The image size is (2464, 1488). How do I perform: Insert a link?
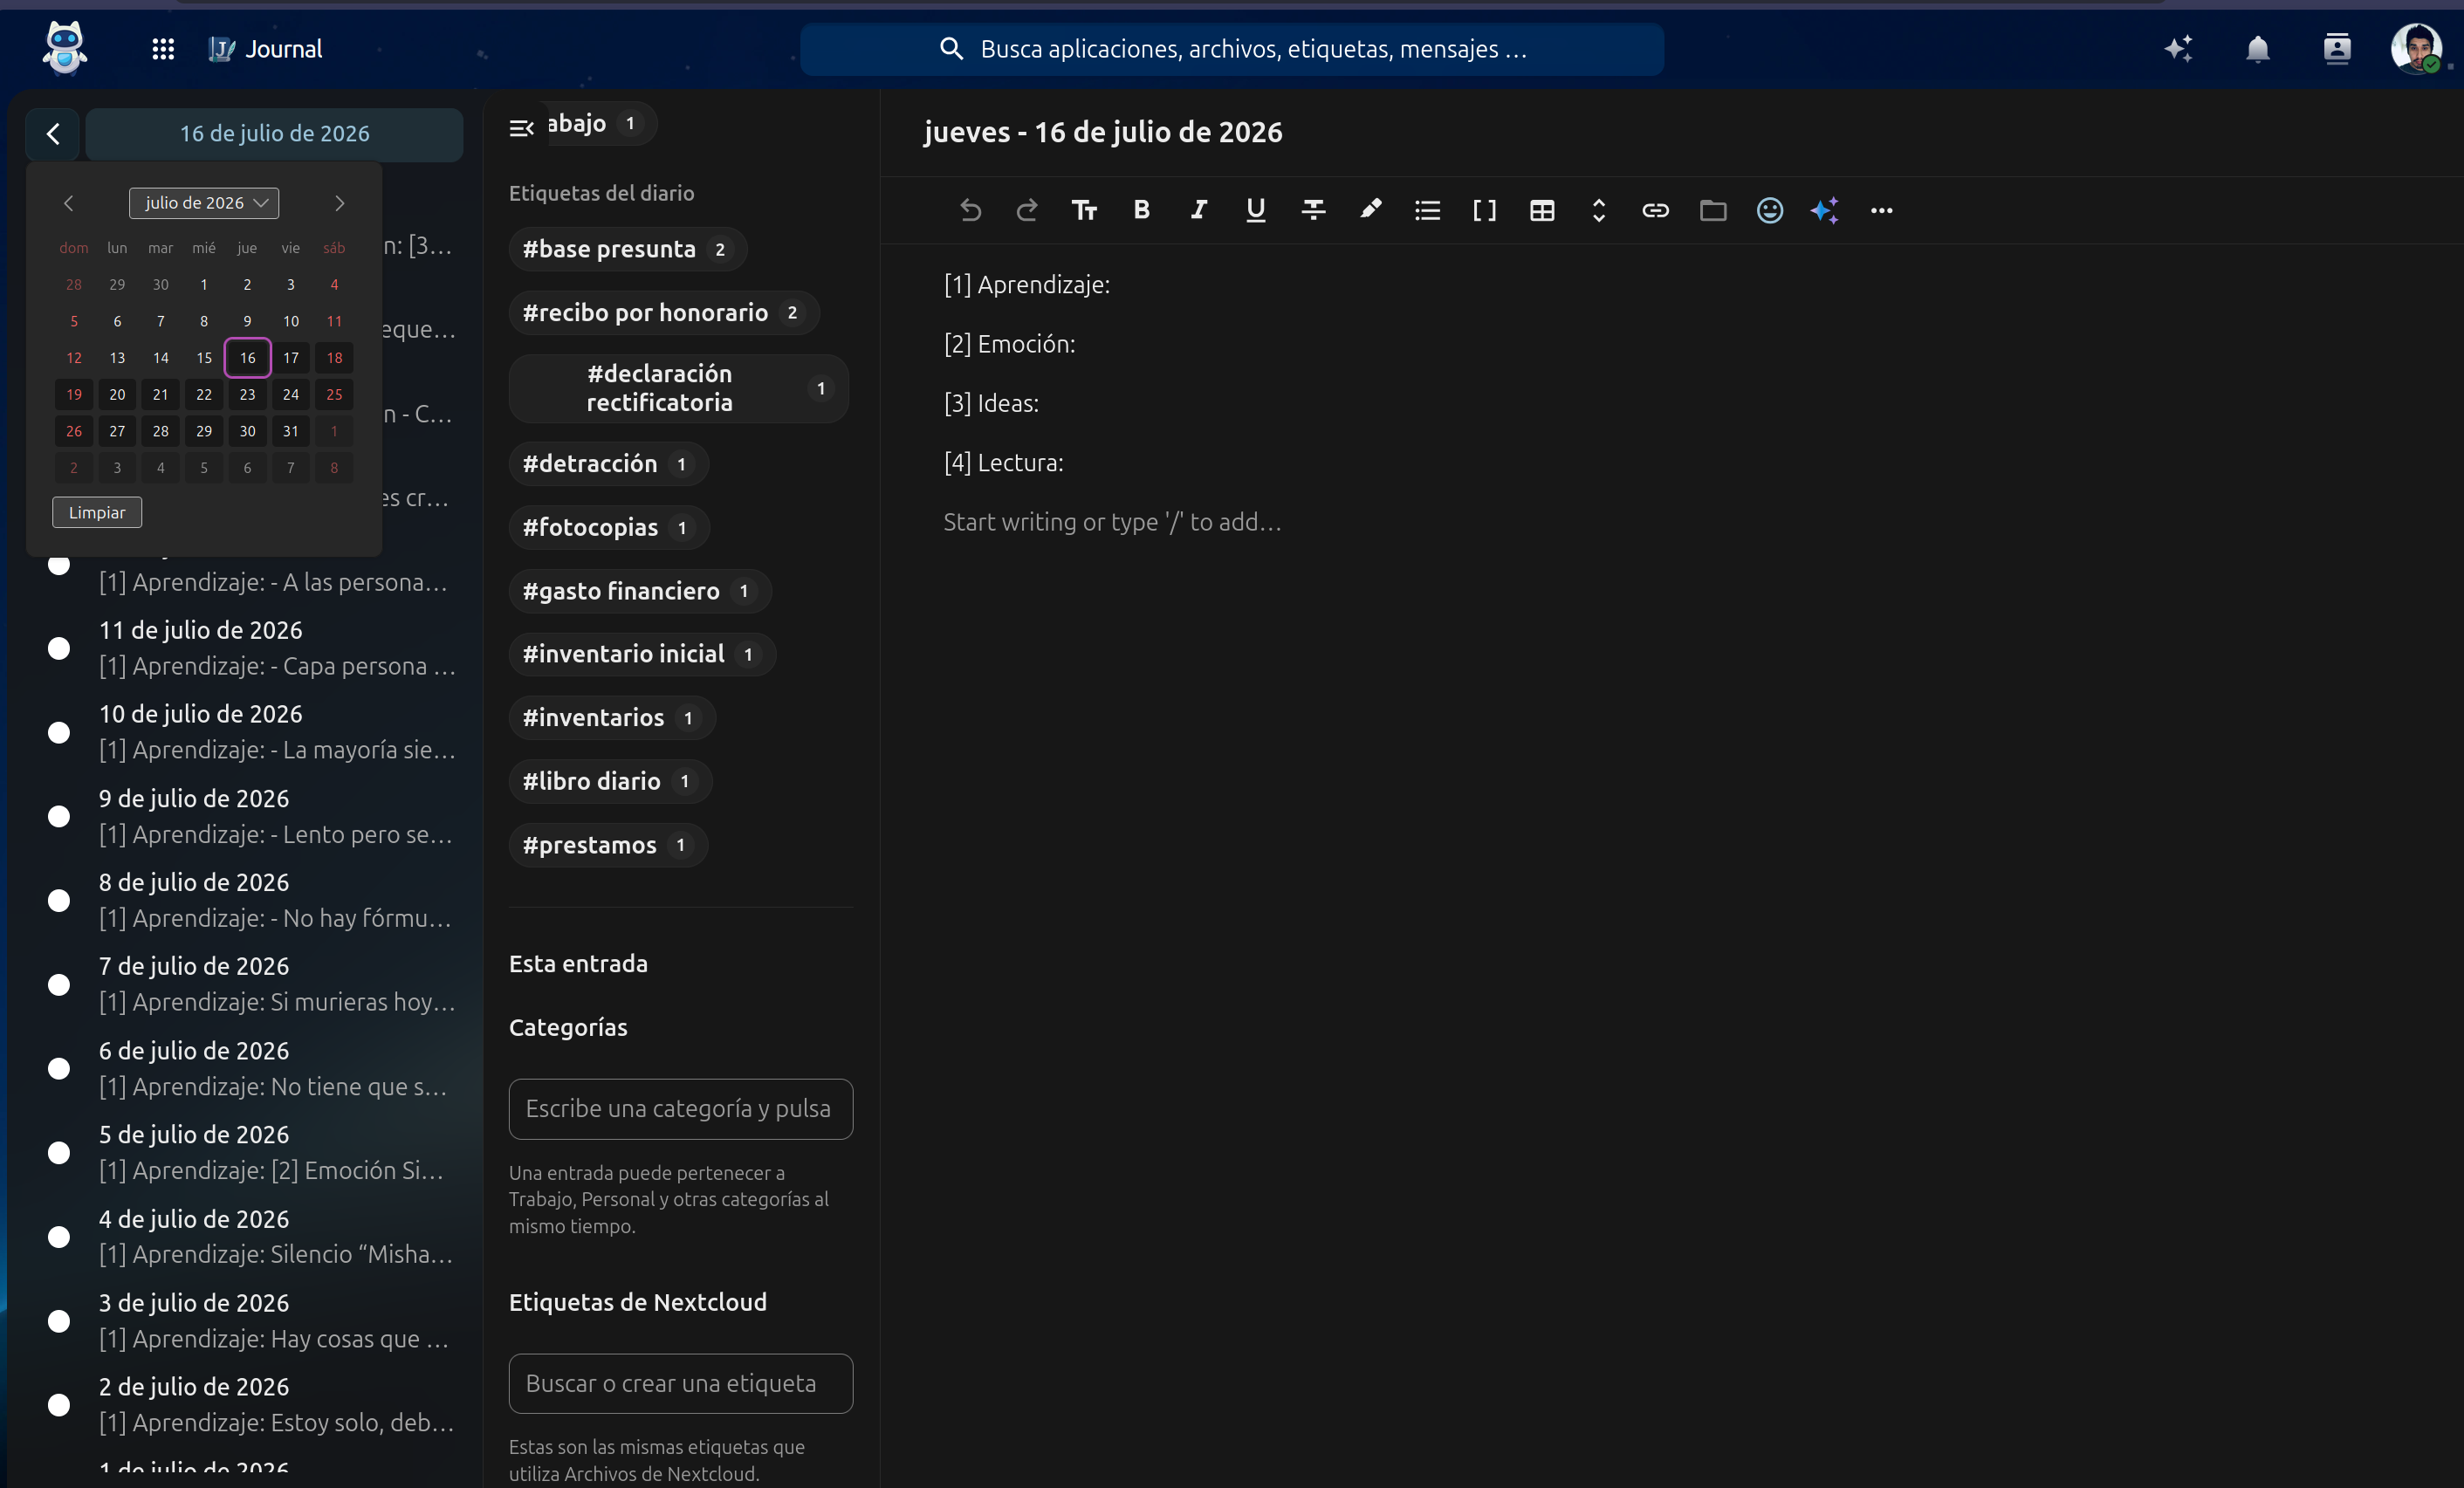1655,210
